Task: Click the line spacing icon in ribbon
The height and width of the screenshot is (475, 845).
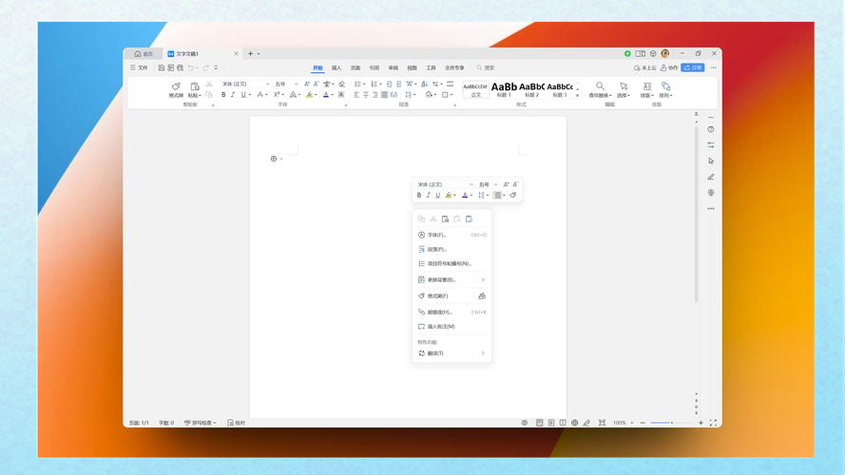Action: click(408, 95)
